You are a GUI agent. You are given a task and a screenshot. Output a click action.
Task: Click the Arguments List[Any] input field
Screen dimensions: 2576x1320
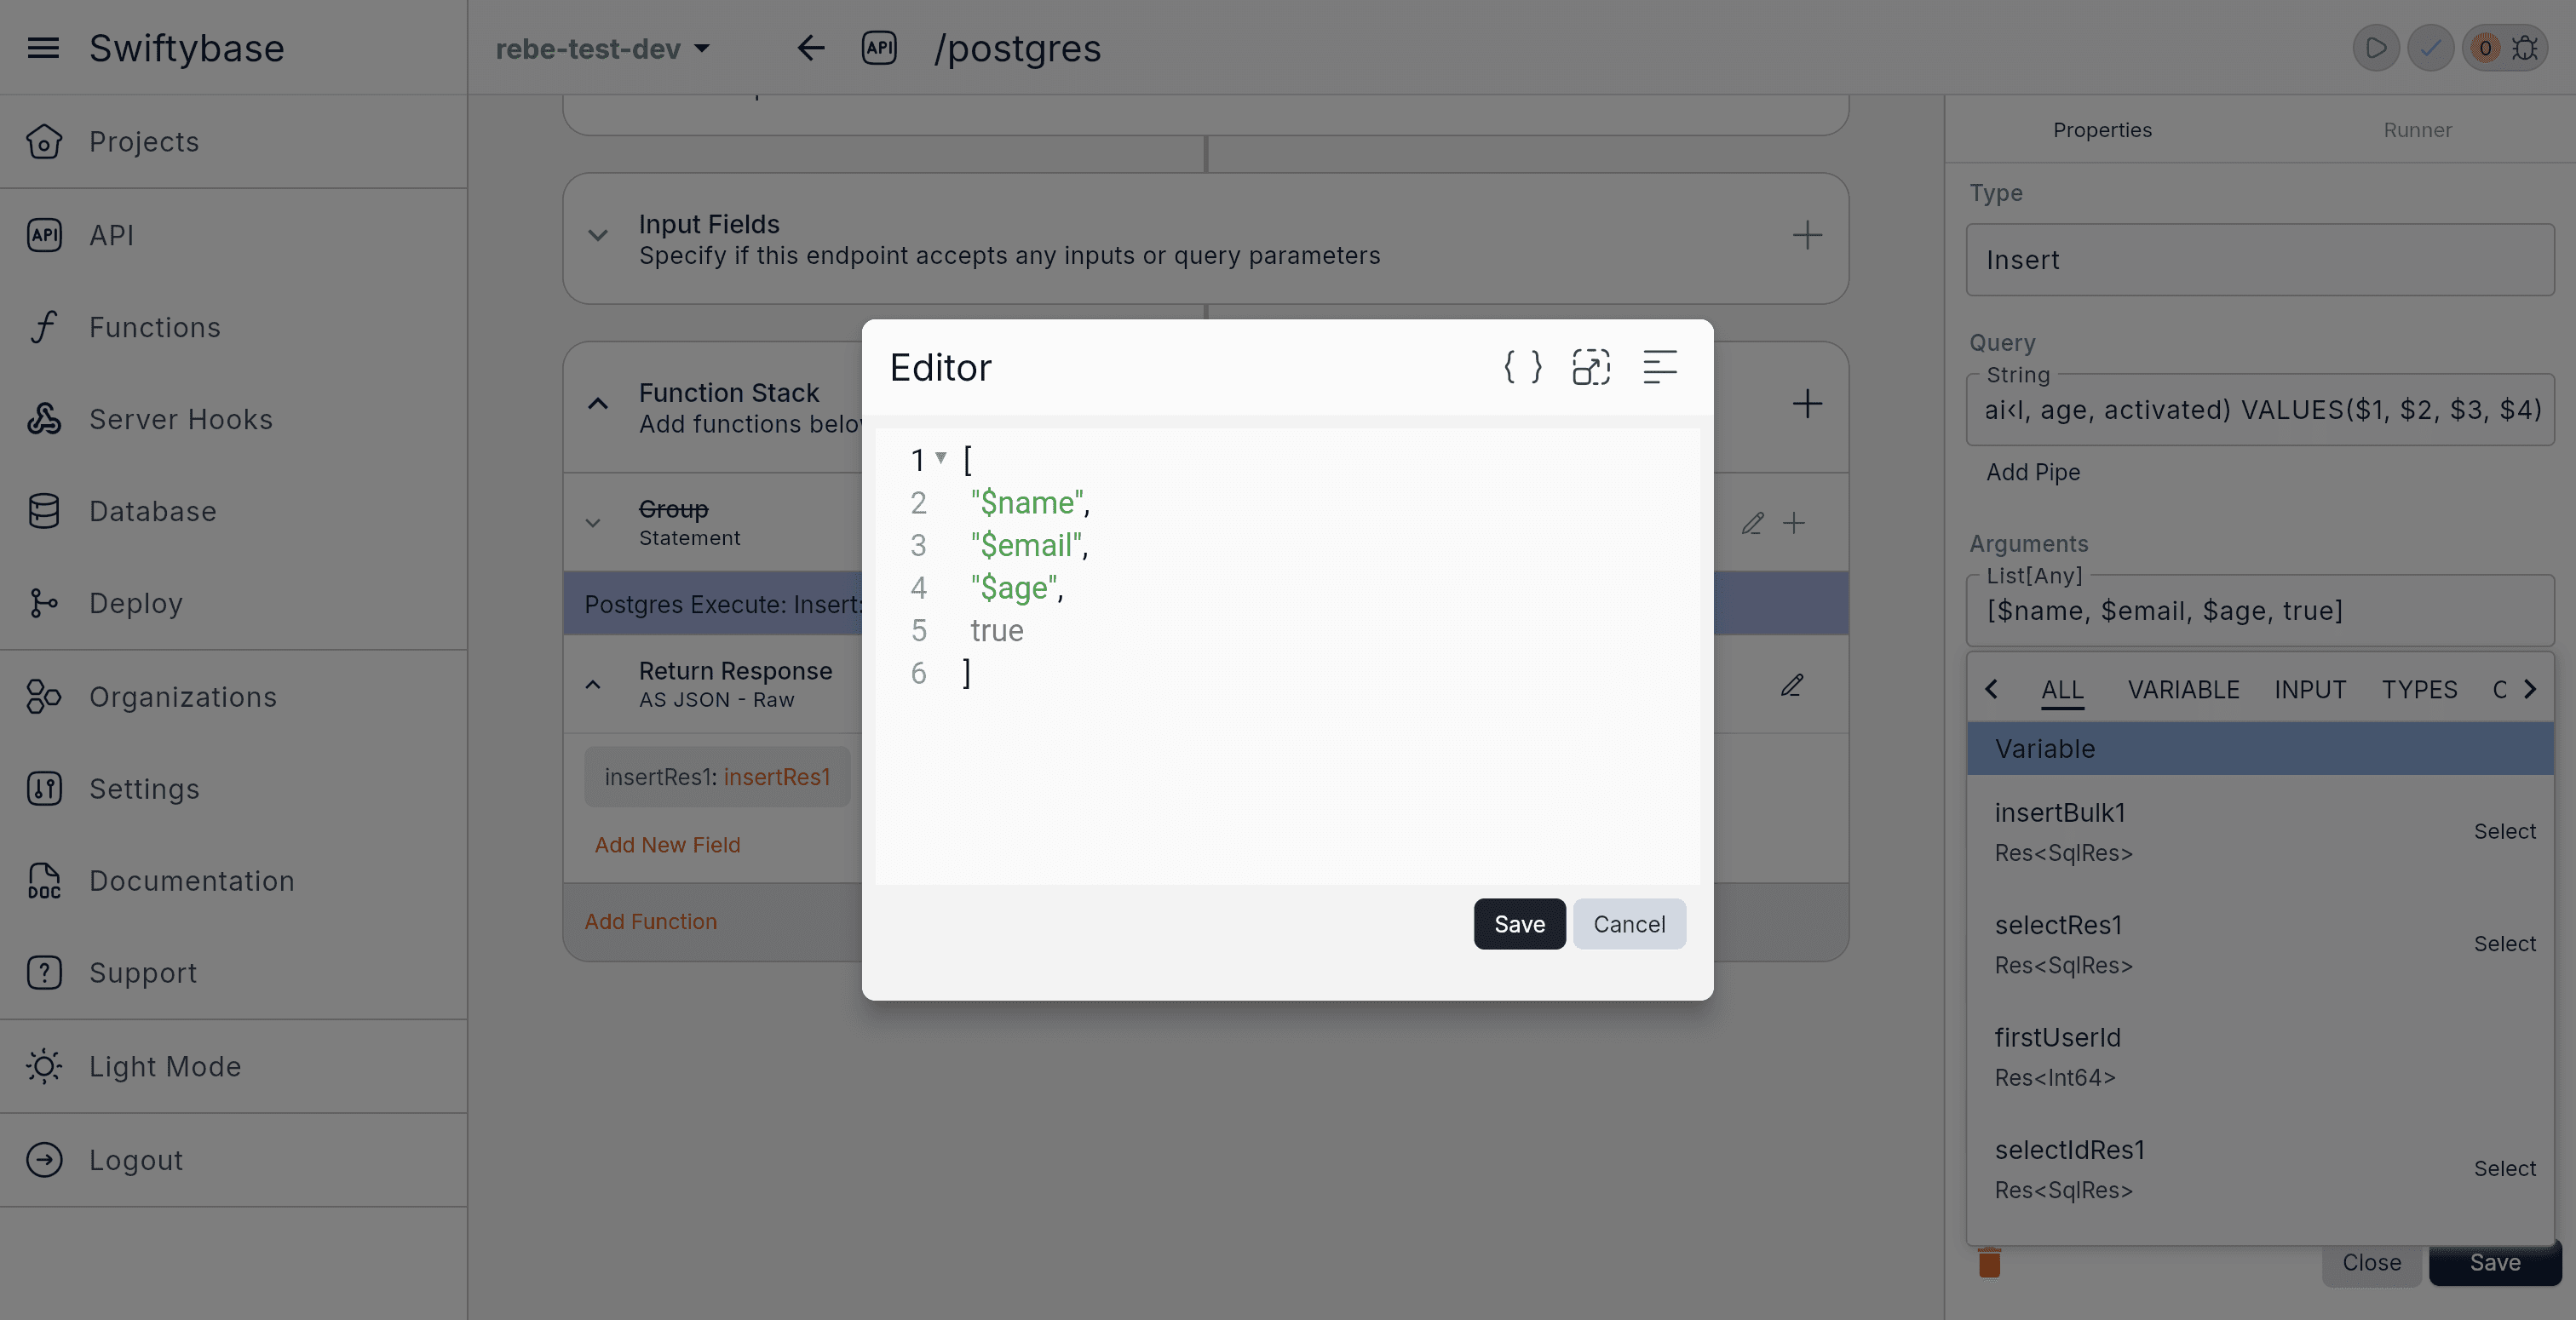(x=2260, y=611)
